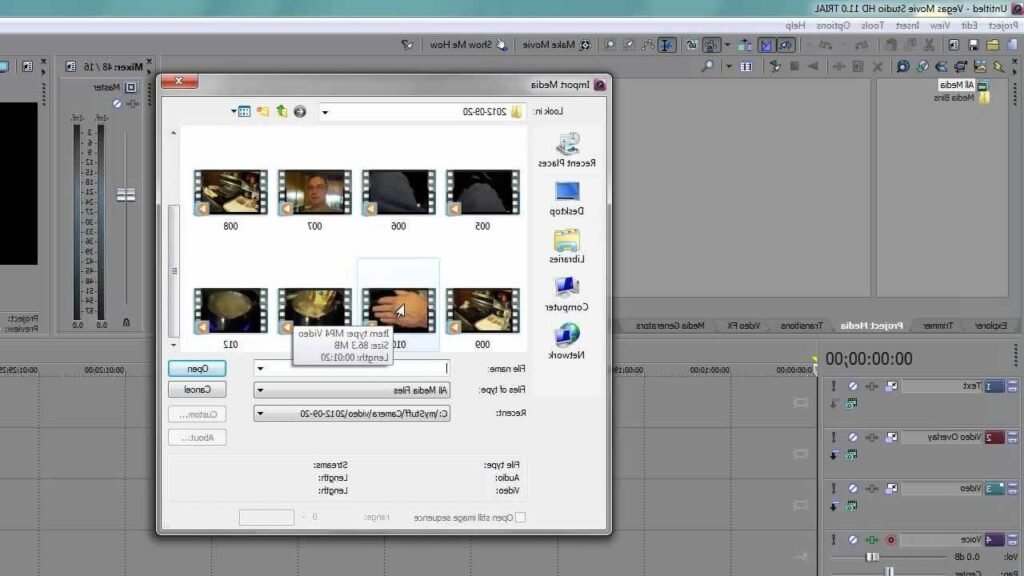The height and width of the screenshot is (576, 1024).
Task: Create a new folder in dialog
Action: point(263,111)
